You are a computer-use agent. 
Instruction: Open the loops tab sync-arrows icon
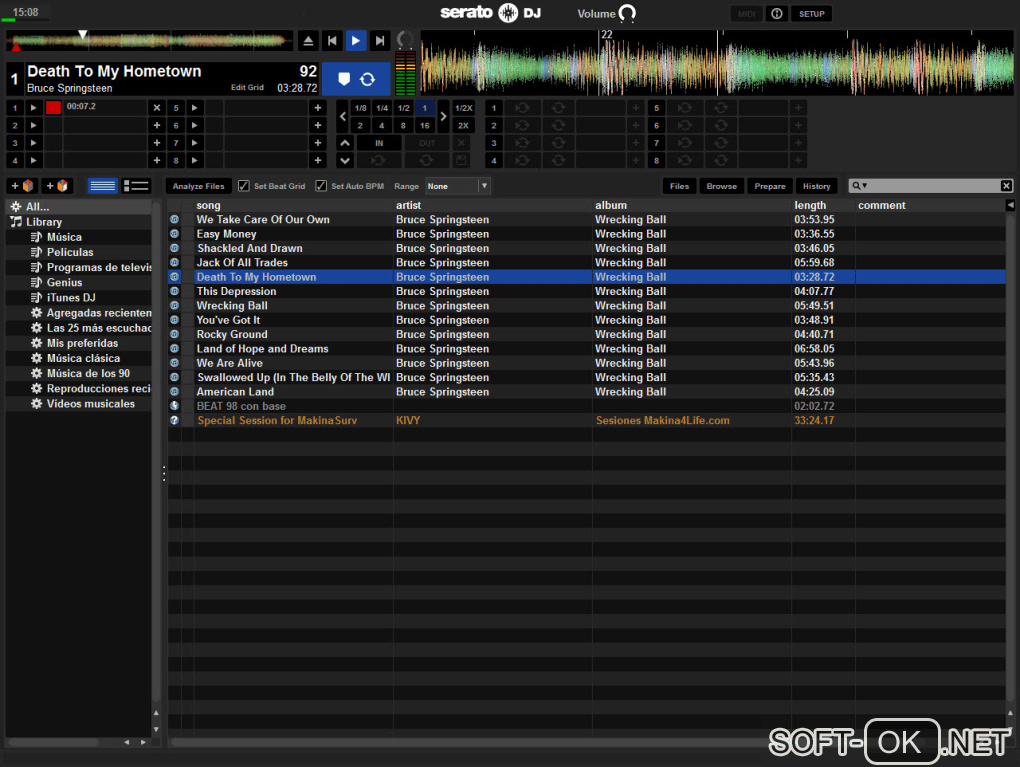pyautogui.click(x=368, y=79)
